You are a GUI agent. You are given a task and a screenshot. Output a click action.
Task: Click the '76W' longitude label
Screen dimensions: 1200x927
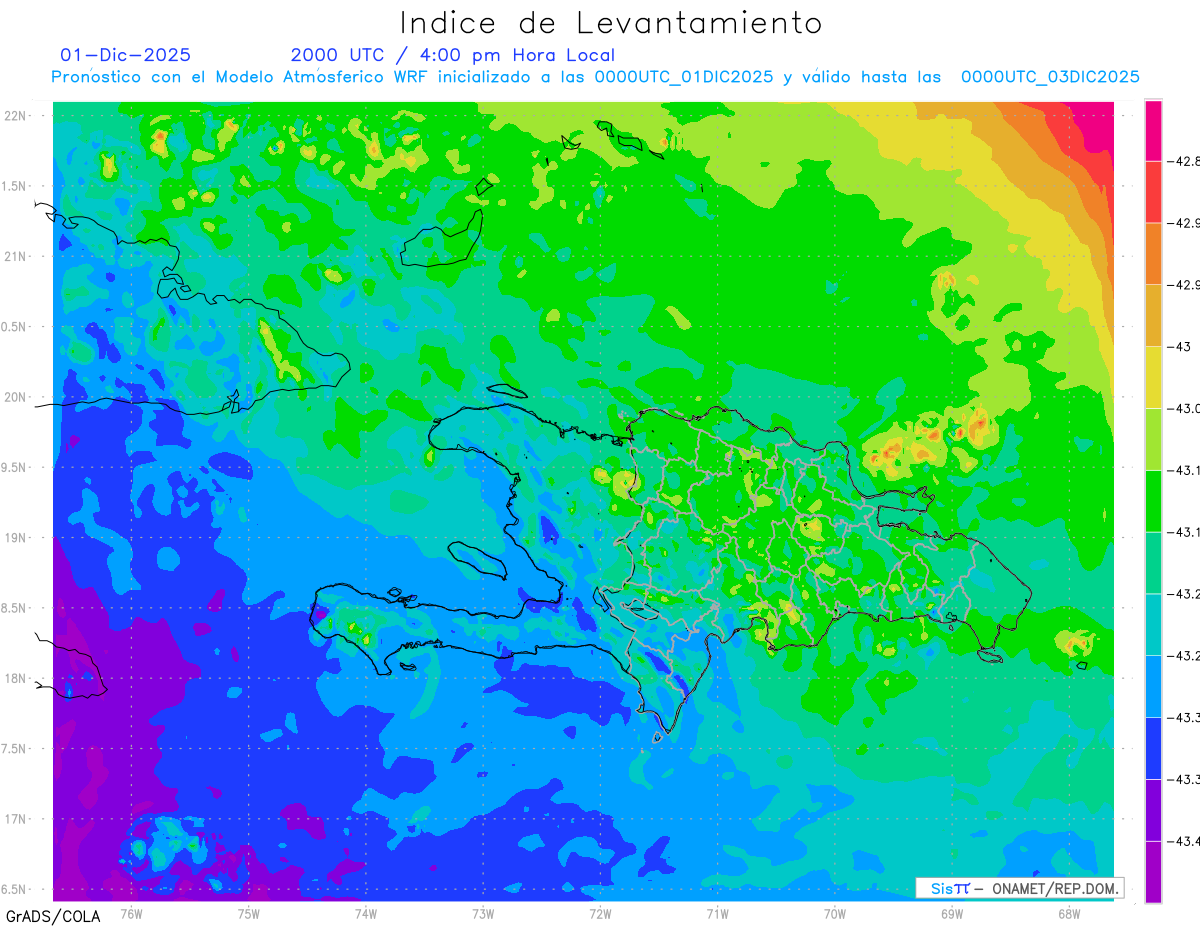131,912
